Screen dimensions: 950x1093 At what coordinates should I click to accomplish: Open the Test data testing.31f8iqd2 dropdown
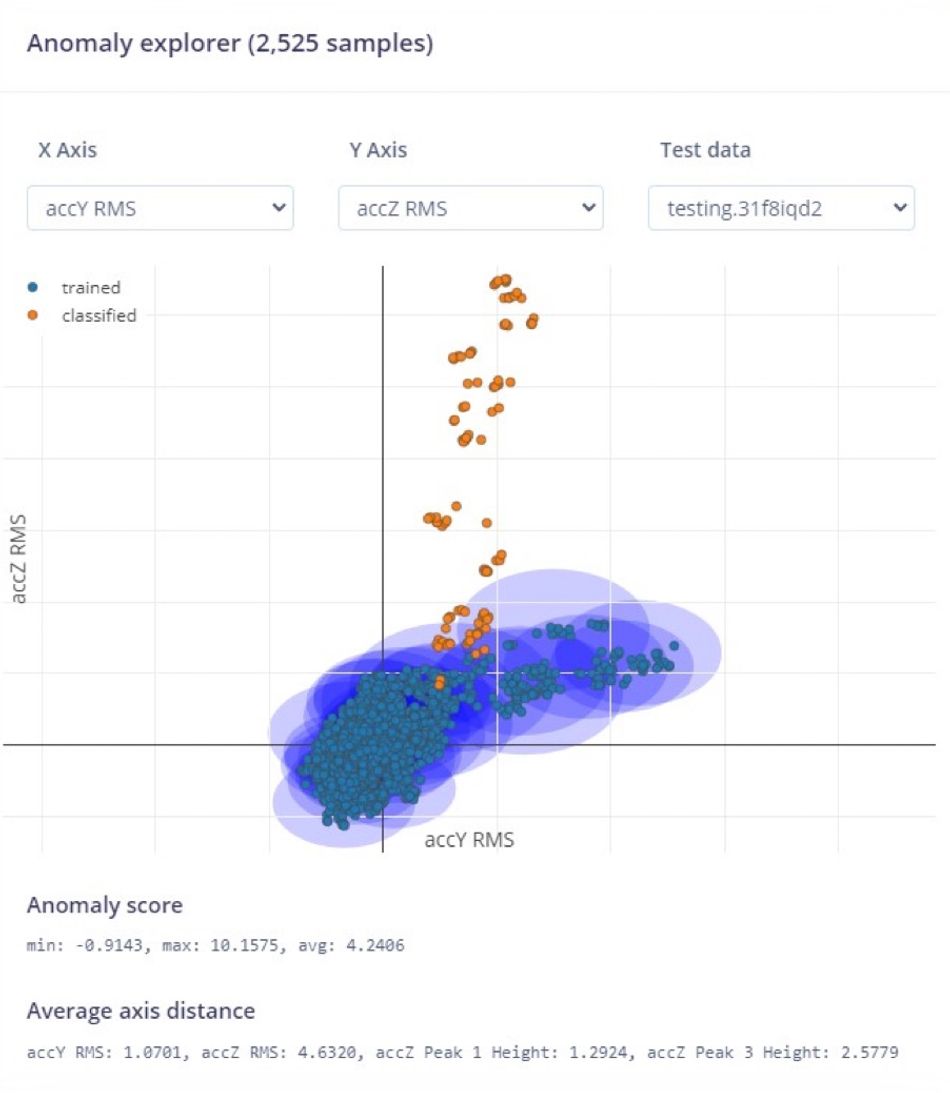coord(781,208)
